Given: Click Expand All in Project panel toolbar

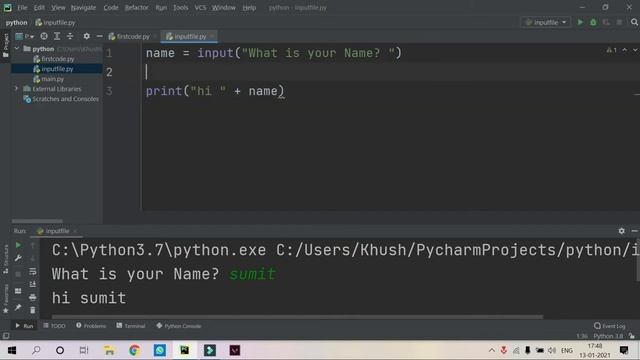Looking at the screenshot, I should click(x=57, y=36).
